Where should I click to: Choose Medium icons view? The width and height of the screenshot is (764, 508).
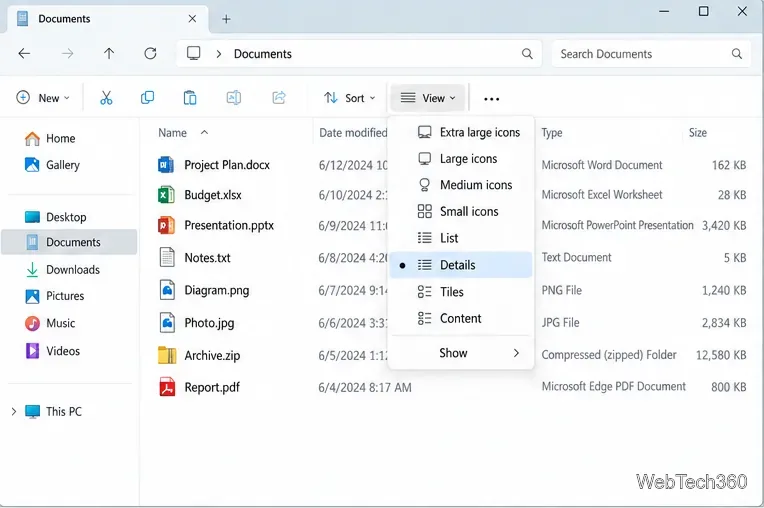click(461, 185)
